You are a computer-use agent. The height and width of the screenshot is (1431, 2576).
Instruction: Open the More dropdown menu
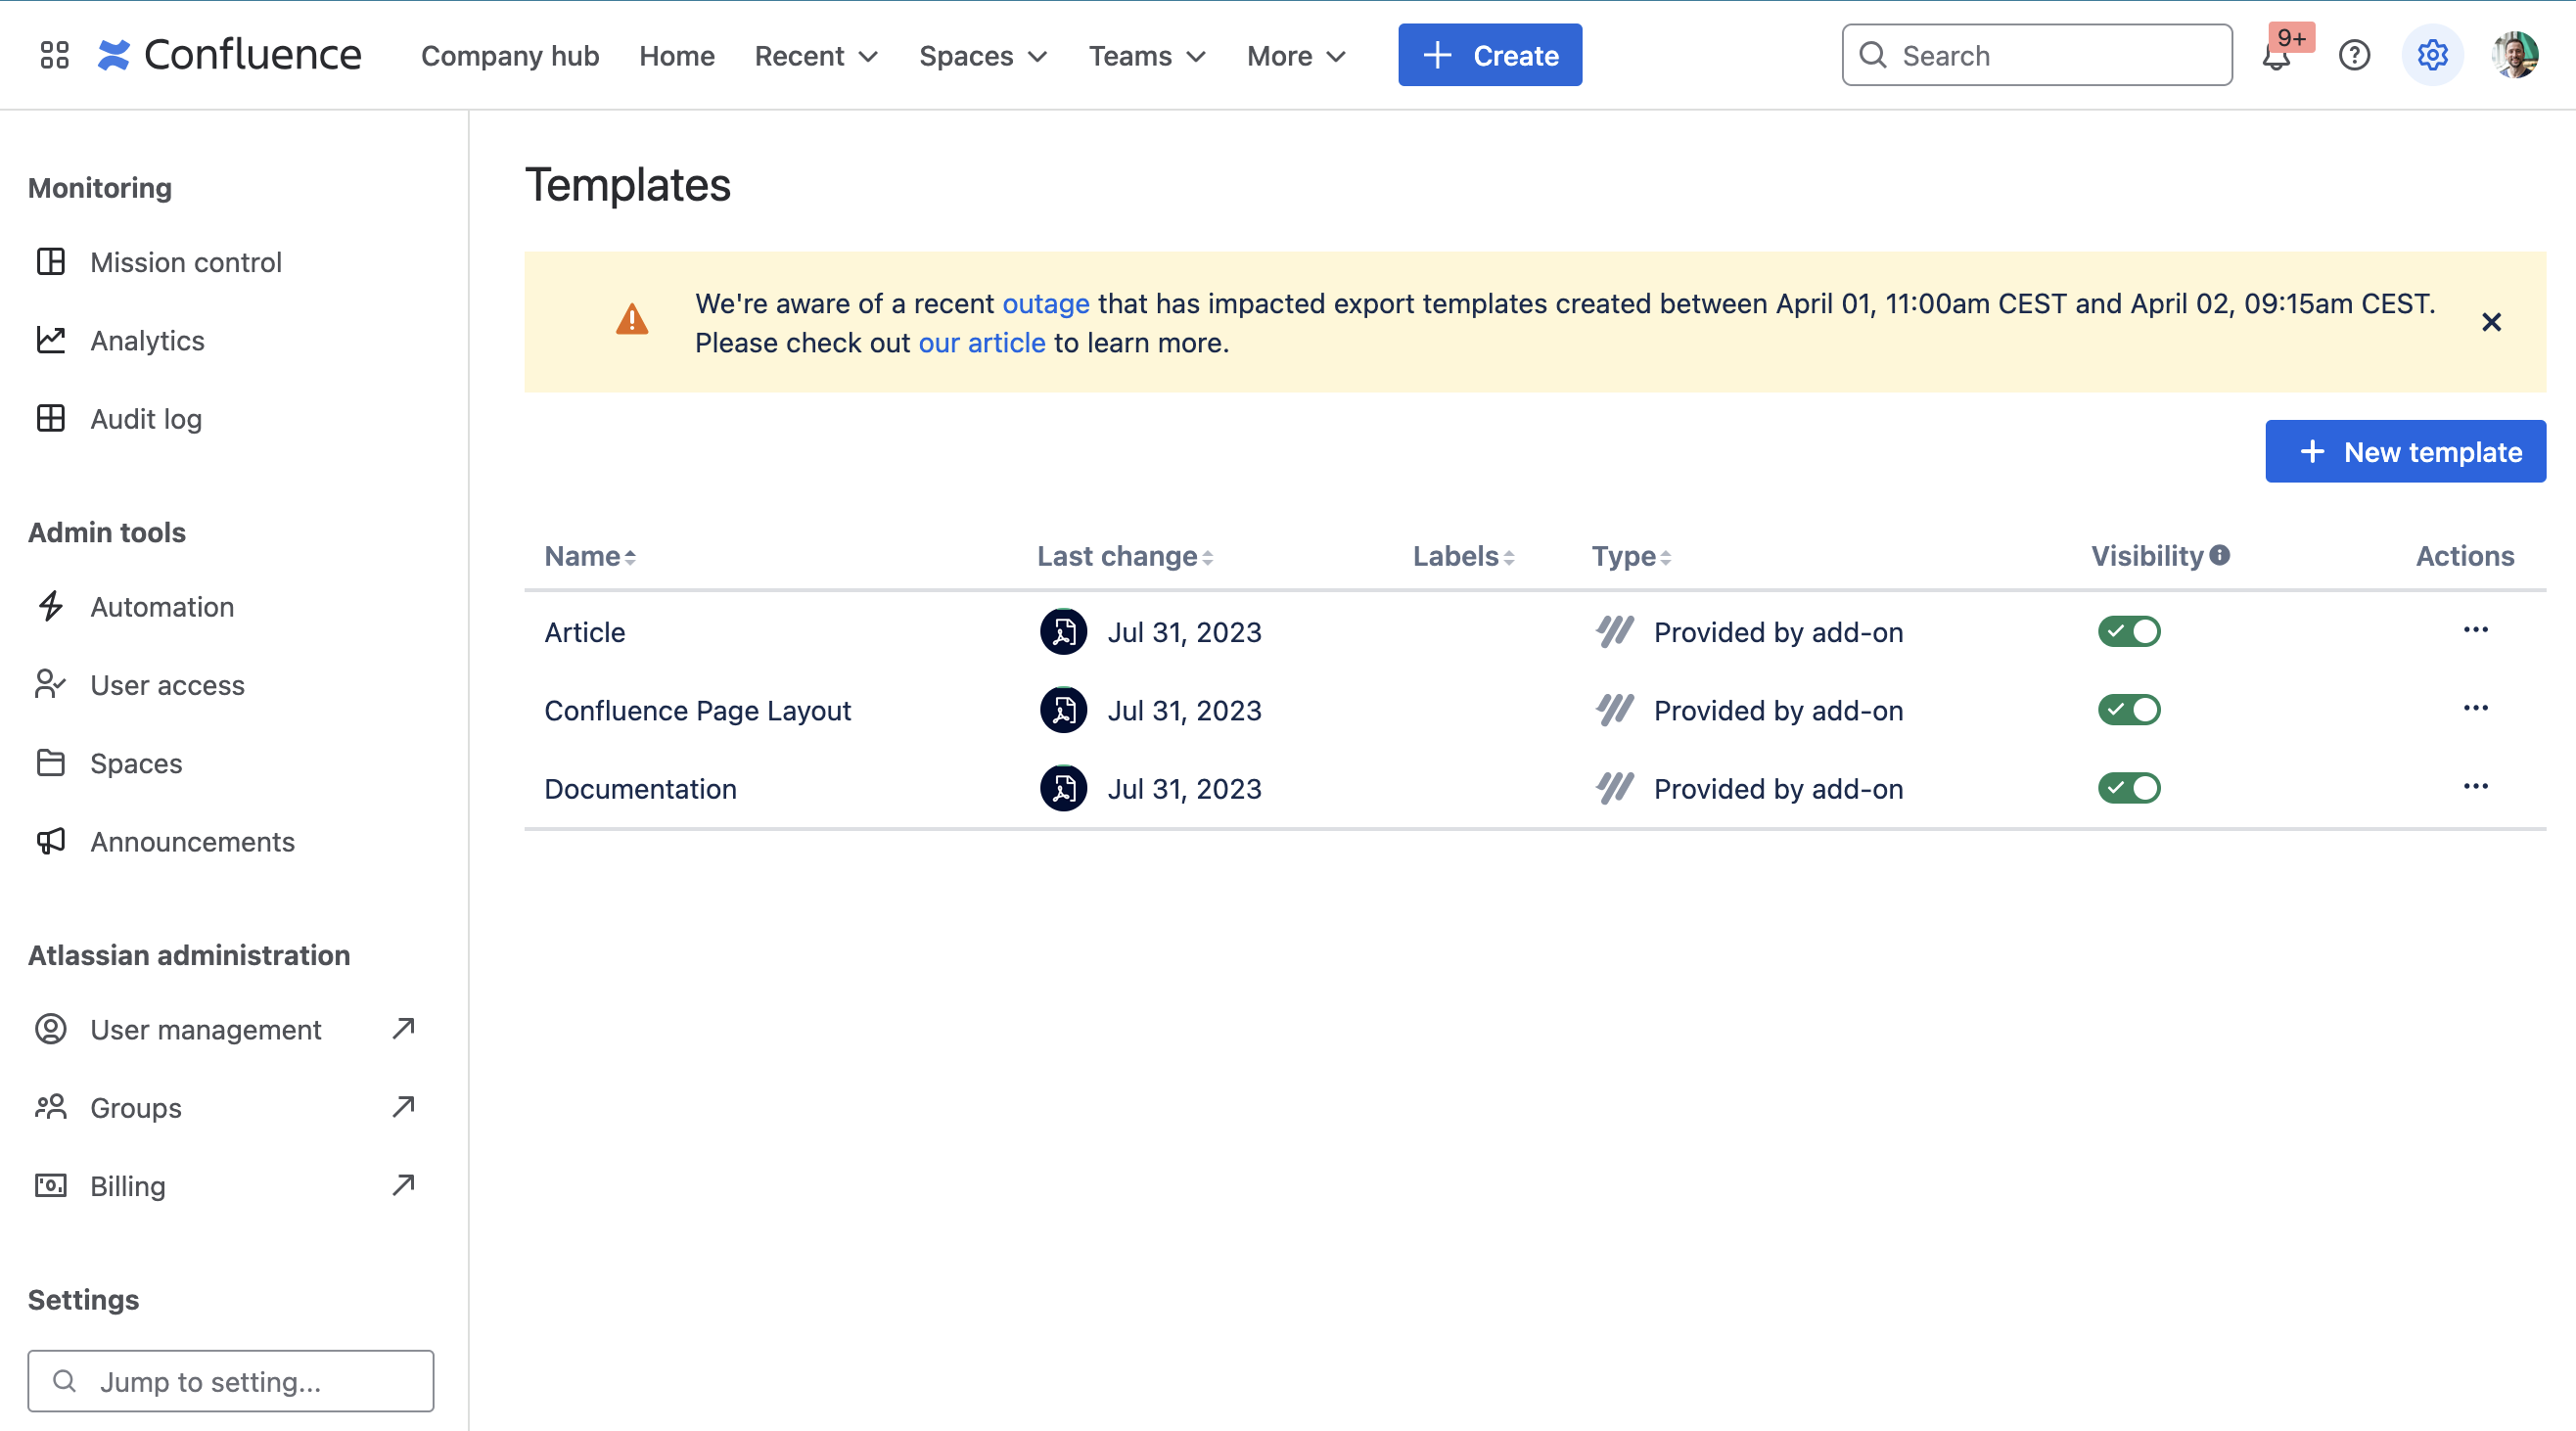[1296, 56]
